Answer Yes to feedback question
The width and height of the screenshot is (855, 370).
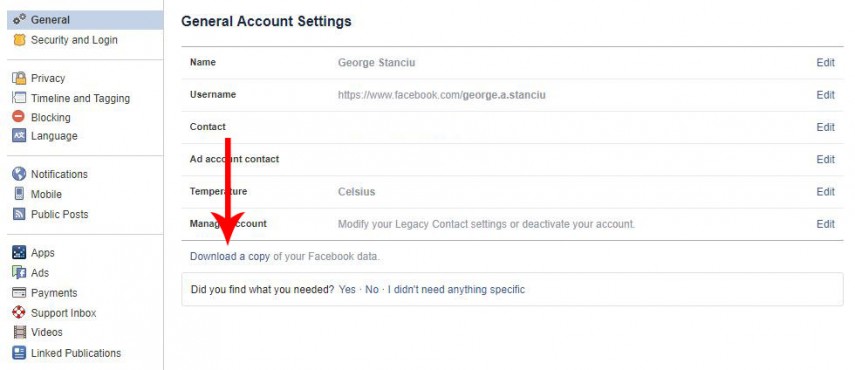(347, 289)
